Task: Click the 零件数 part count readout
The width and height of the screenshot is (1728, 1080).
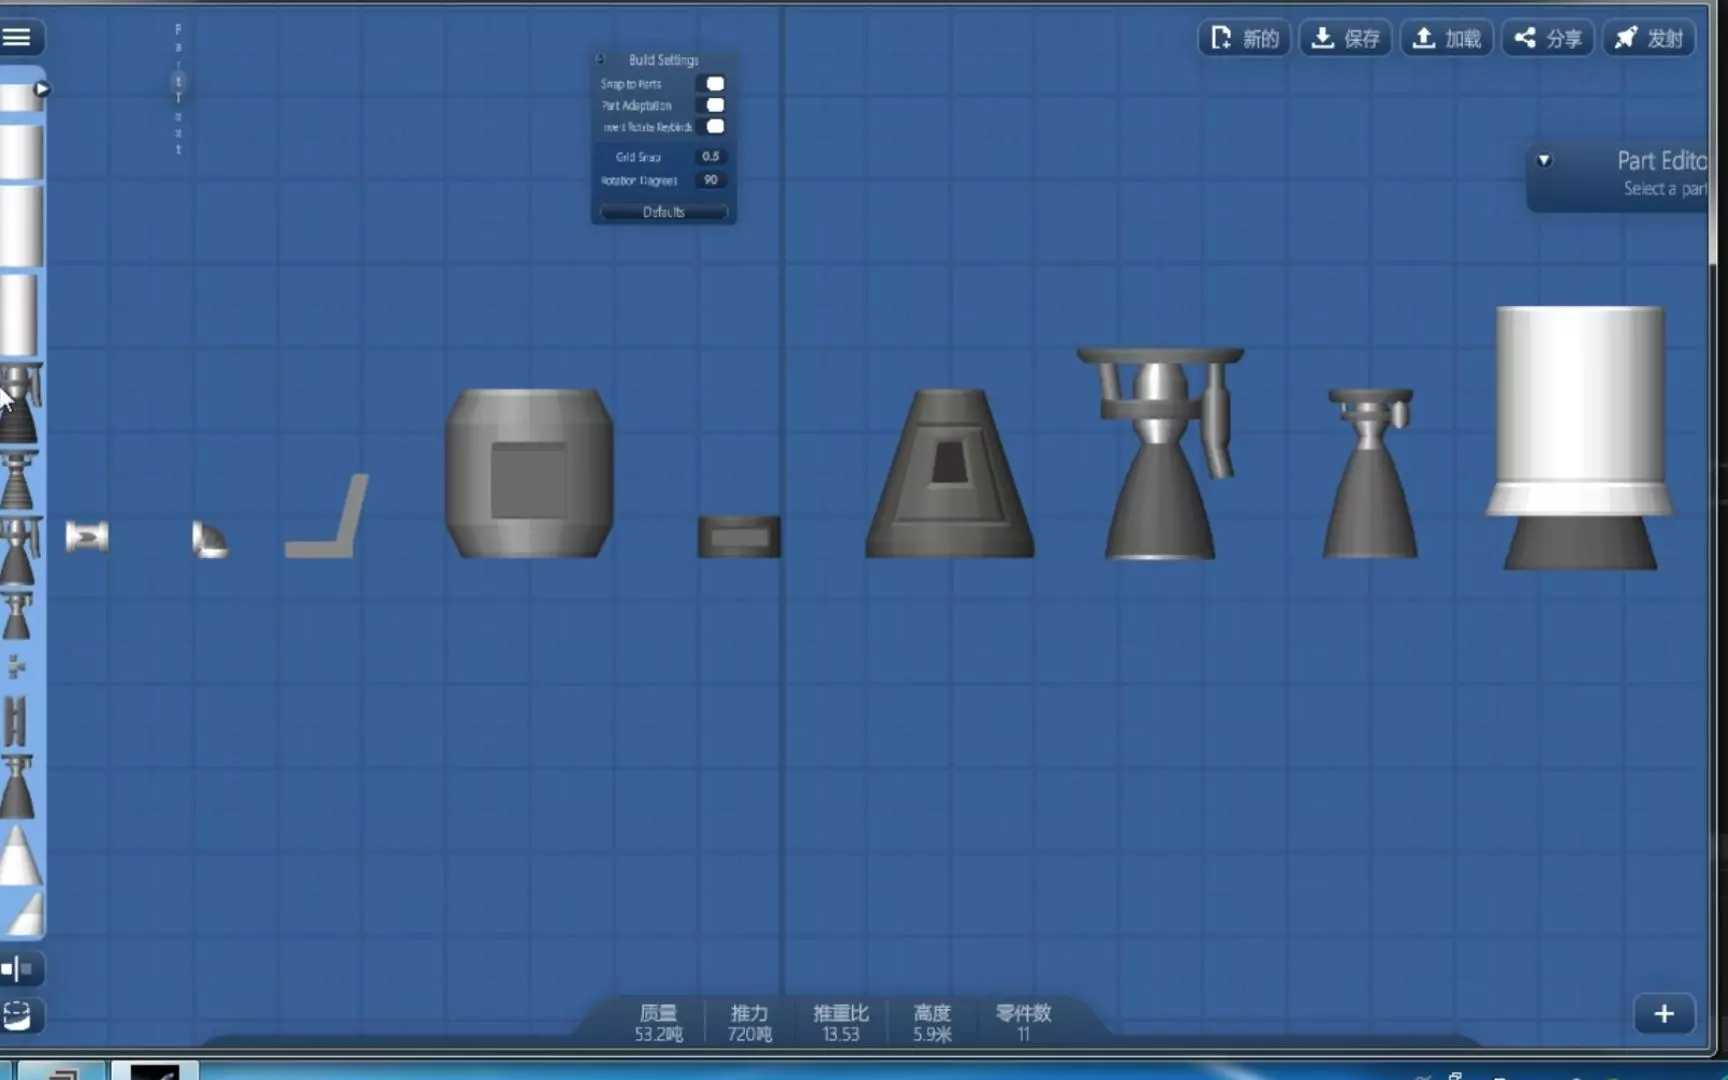Action: [x=1023, y=1023]
